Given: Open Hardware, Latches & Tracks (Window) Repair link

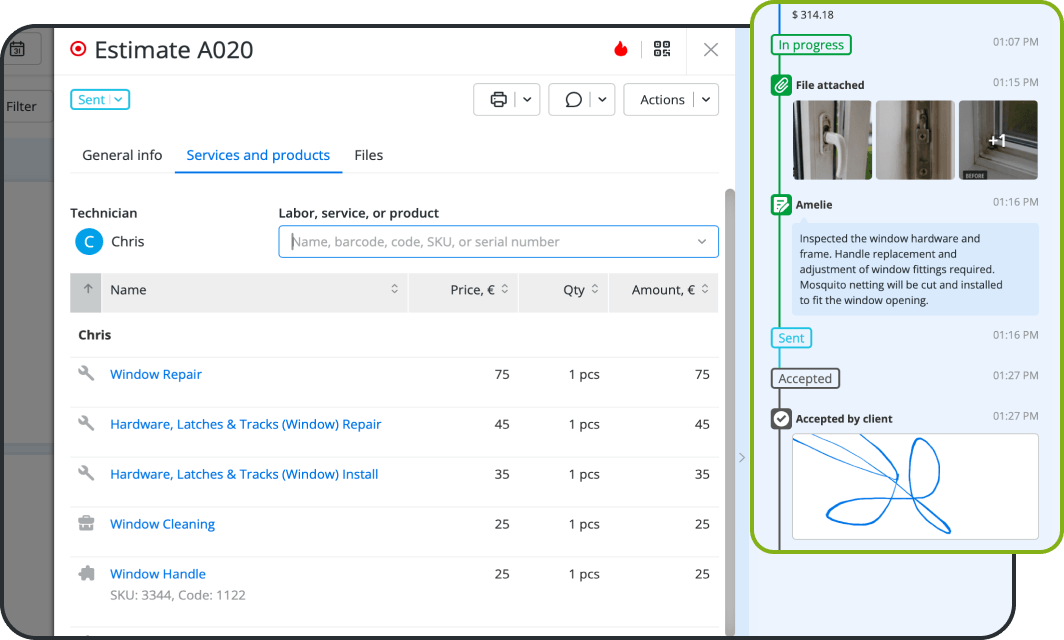Looking at the screenshot, I should point(246,424).
